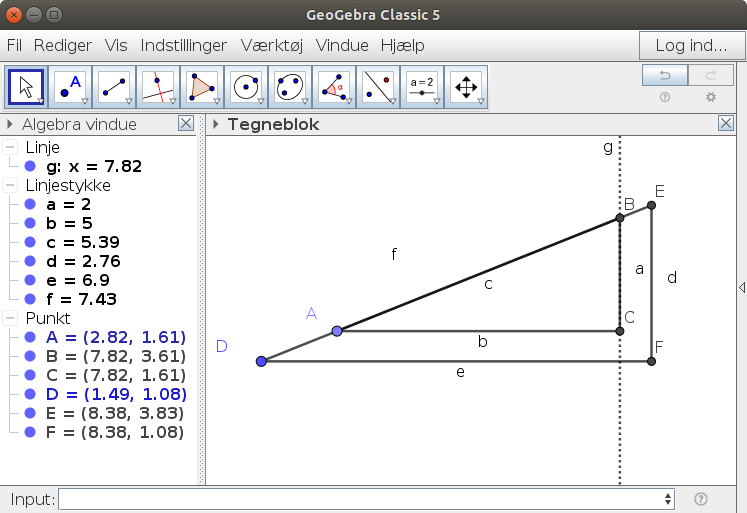Collapse the Linje group
The width and height of the screenshot is (747, 513).
pos(10,147)
